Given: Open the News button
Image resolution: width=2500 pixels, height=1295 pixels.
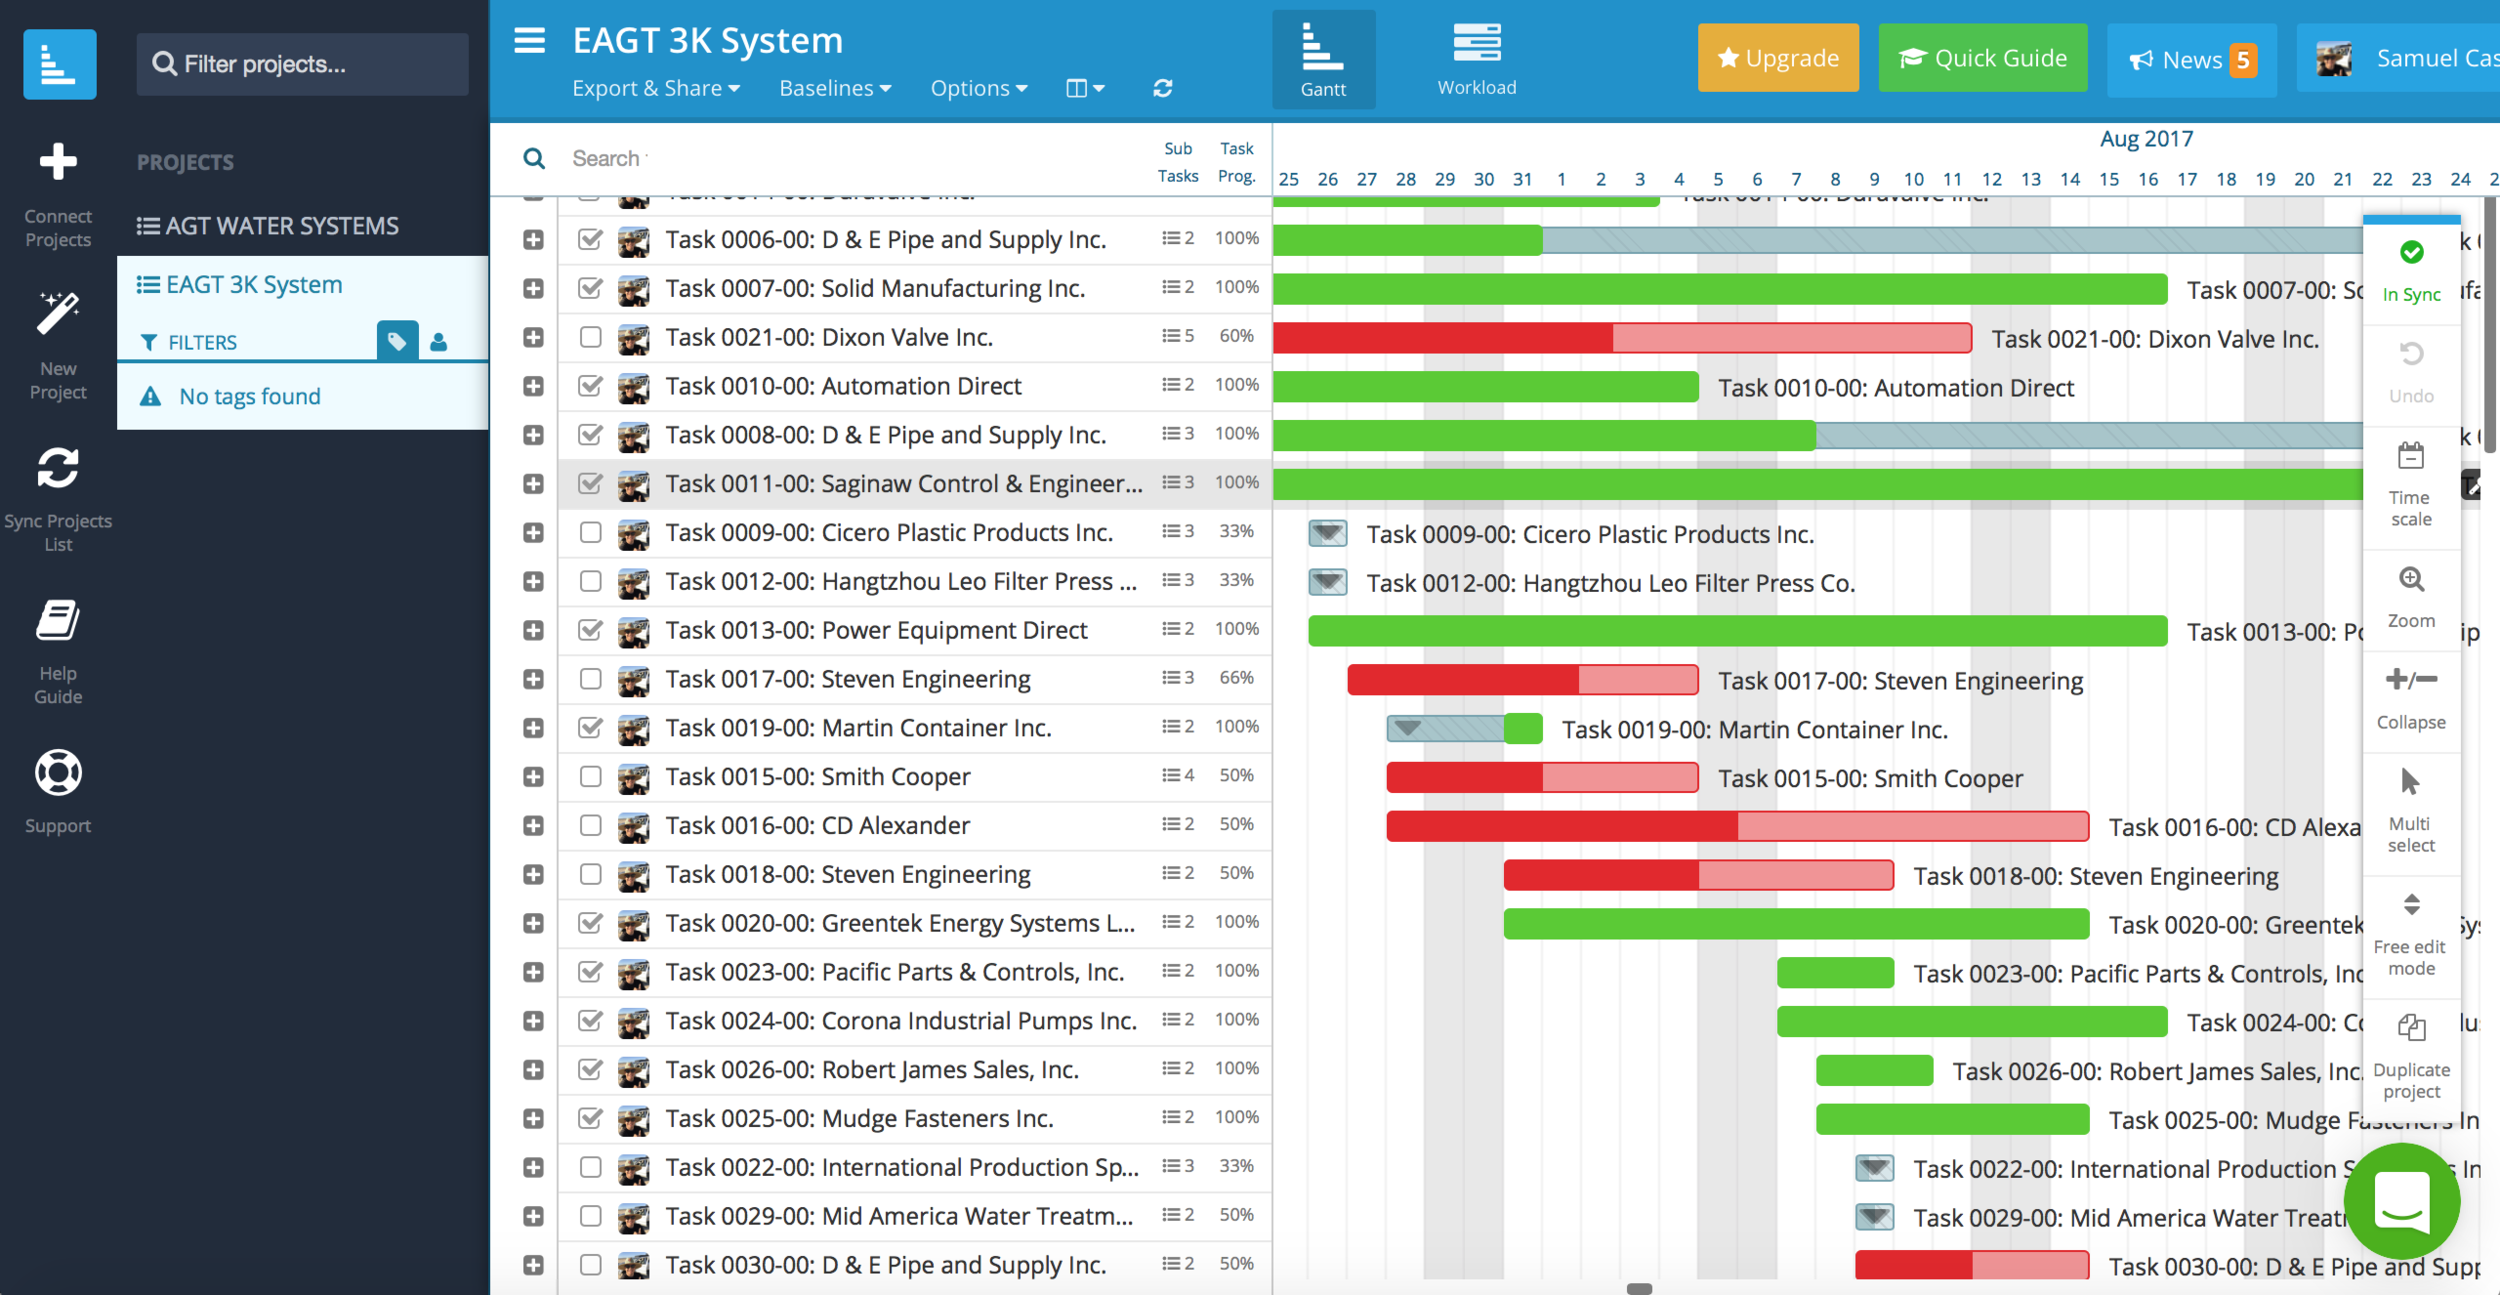Looking at the screenshot, I should pos(2192,60).
